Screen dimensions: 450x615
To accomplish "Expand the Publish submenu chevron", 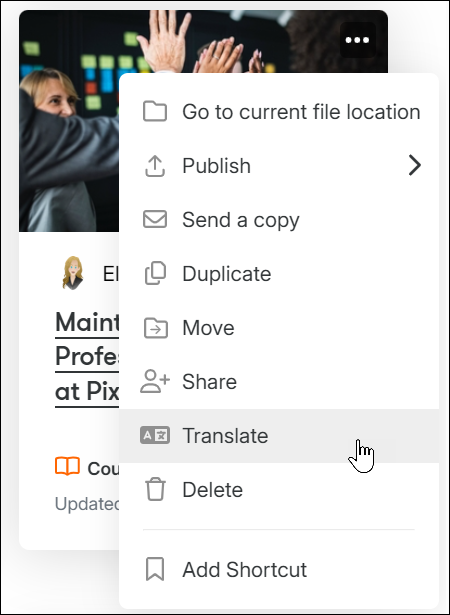I will (x=414, y=165).
